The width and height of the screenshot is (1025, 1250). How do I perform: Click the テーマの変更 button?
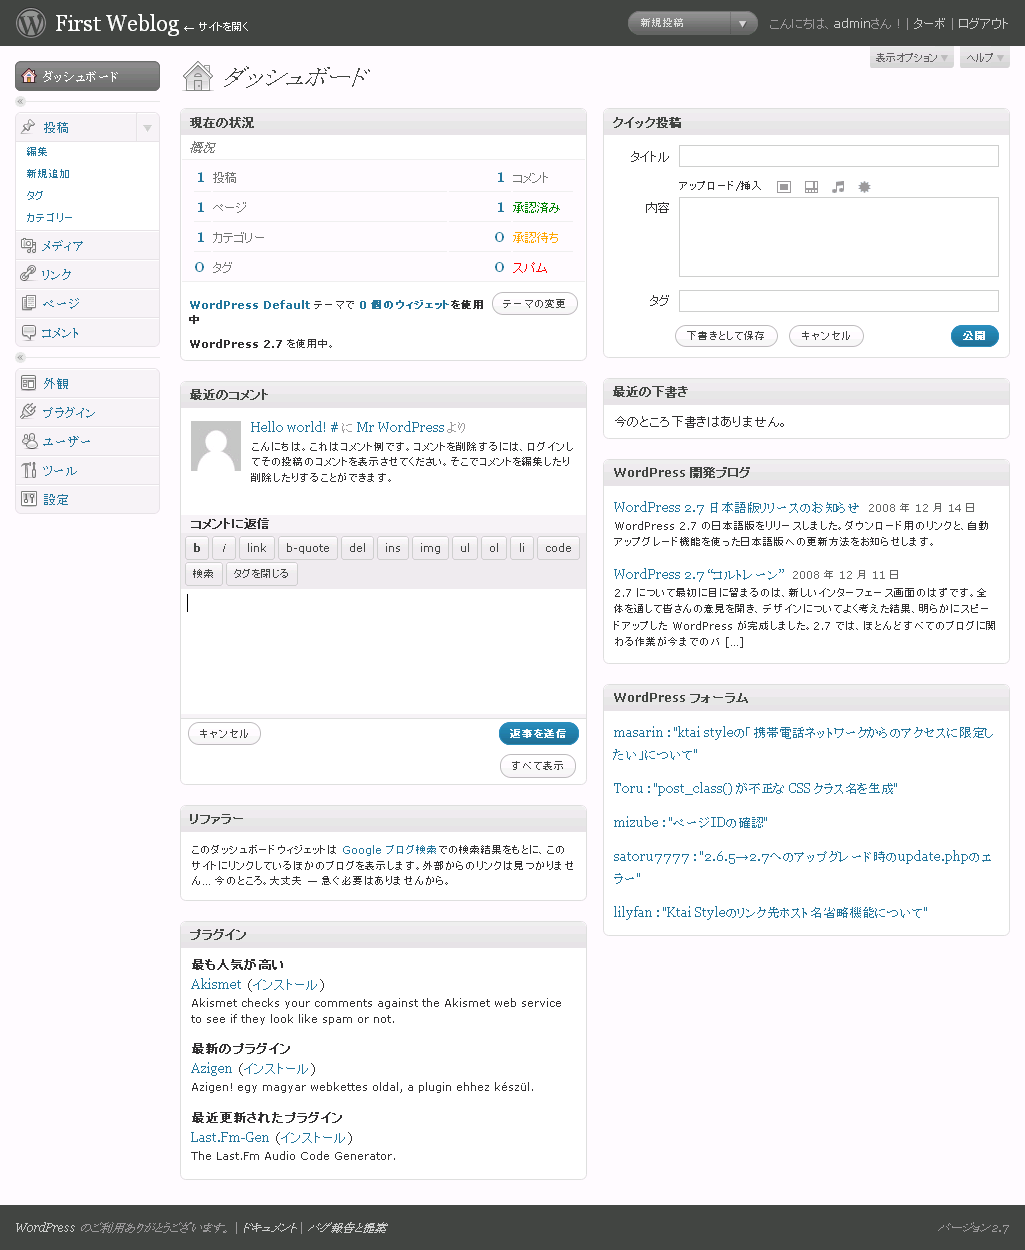tap(534, 304)
